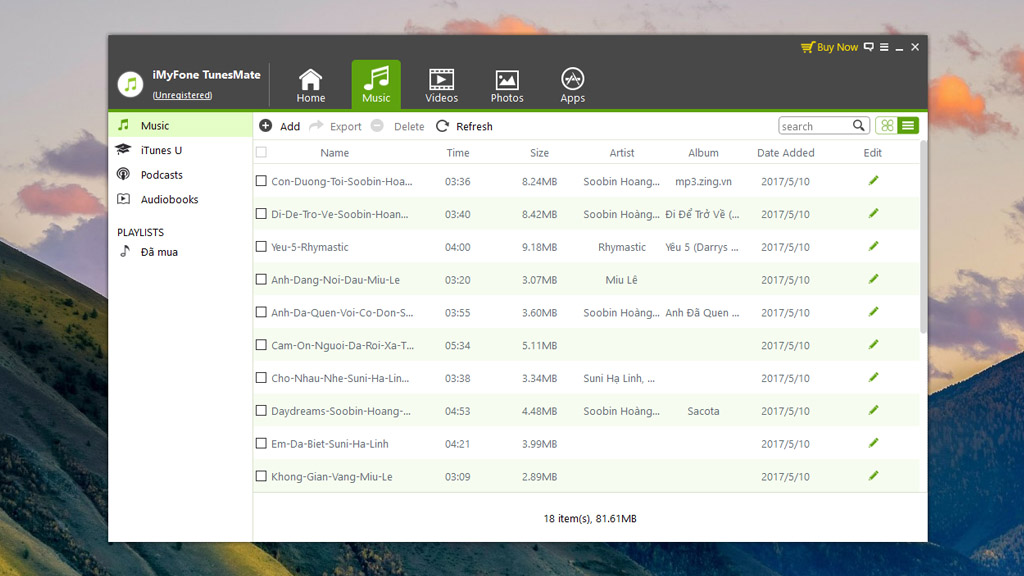This screenshot has height=576, width=1024.
Task: Select Audiobooks in the sidebar
Action: pyautogui.click(x=180, y=199)
